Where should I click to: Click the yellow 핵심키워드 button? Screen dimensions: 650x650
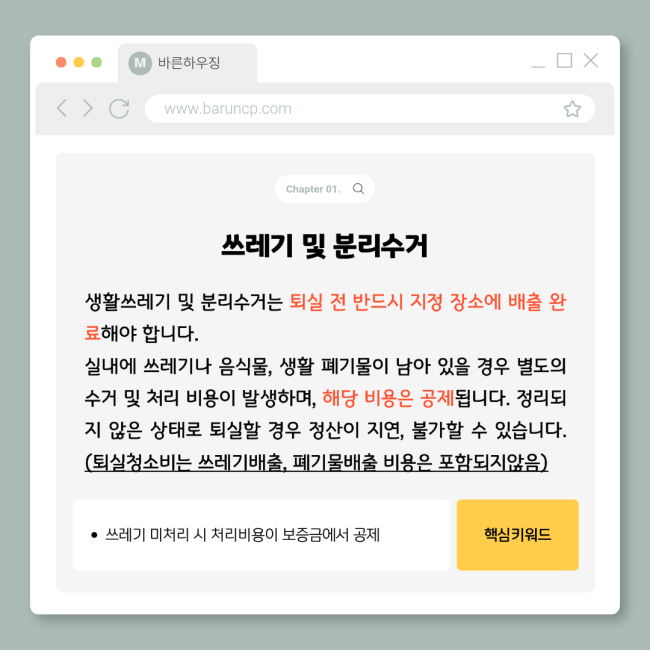[x=517, y=535]
